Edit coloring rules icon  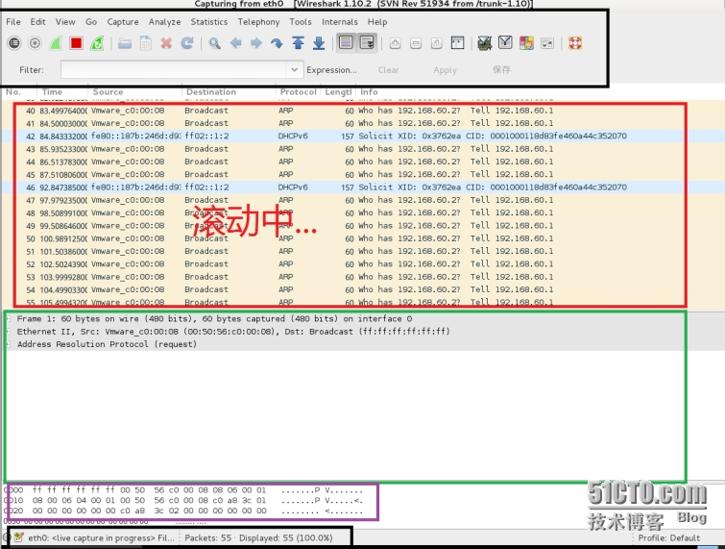[x=526, y=43]
